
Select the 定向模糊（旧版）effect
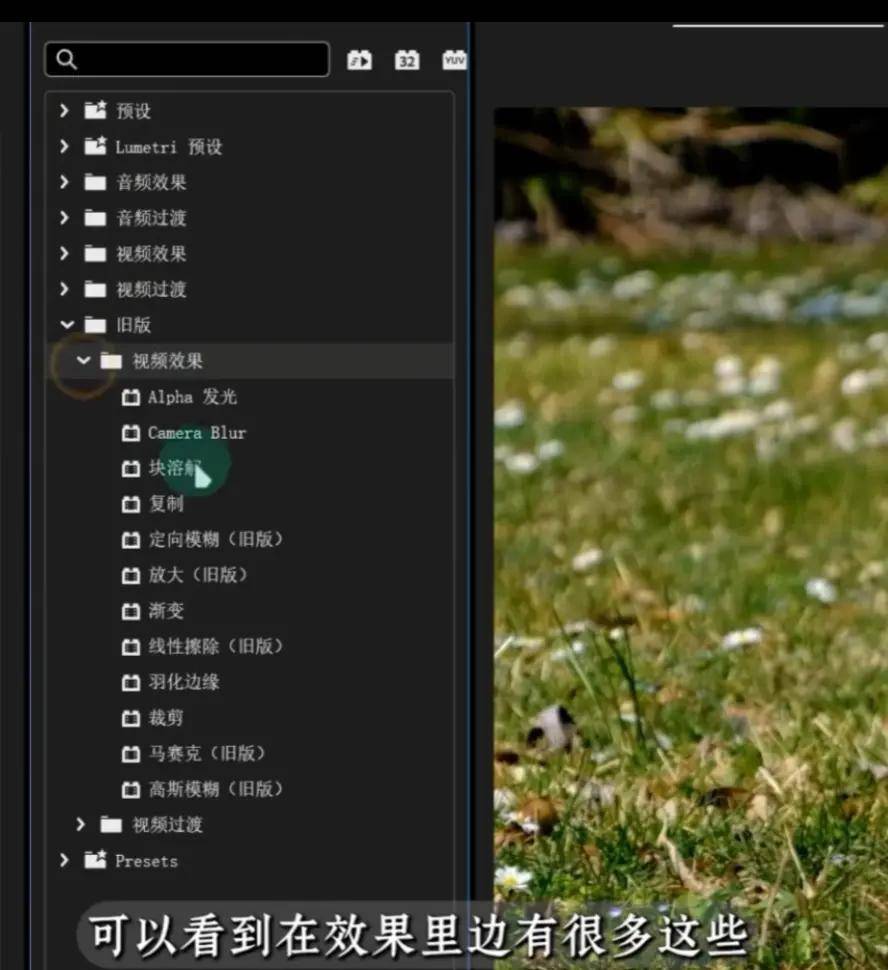pos(215,540)
